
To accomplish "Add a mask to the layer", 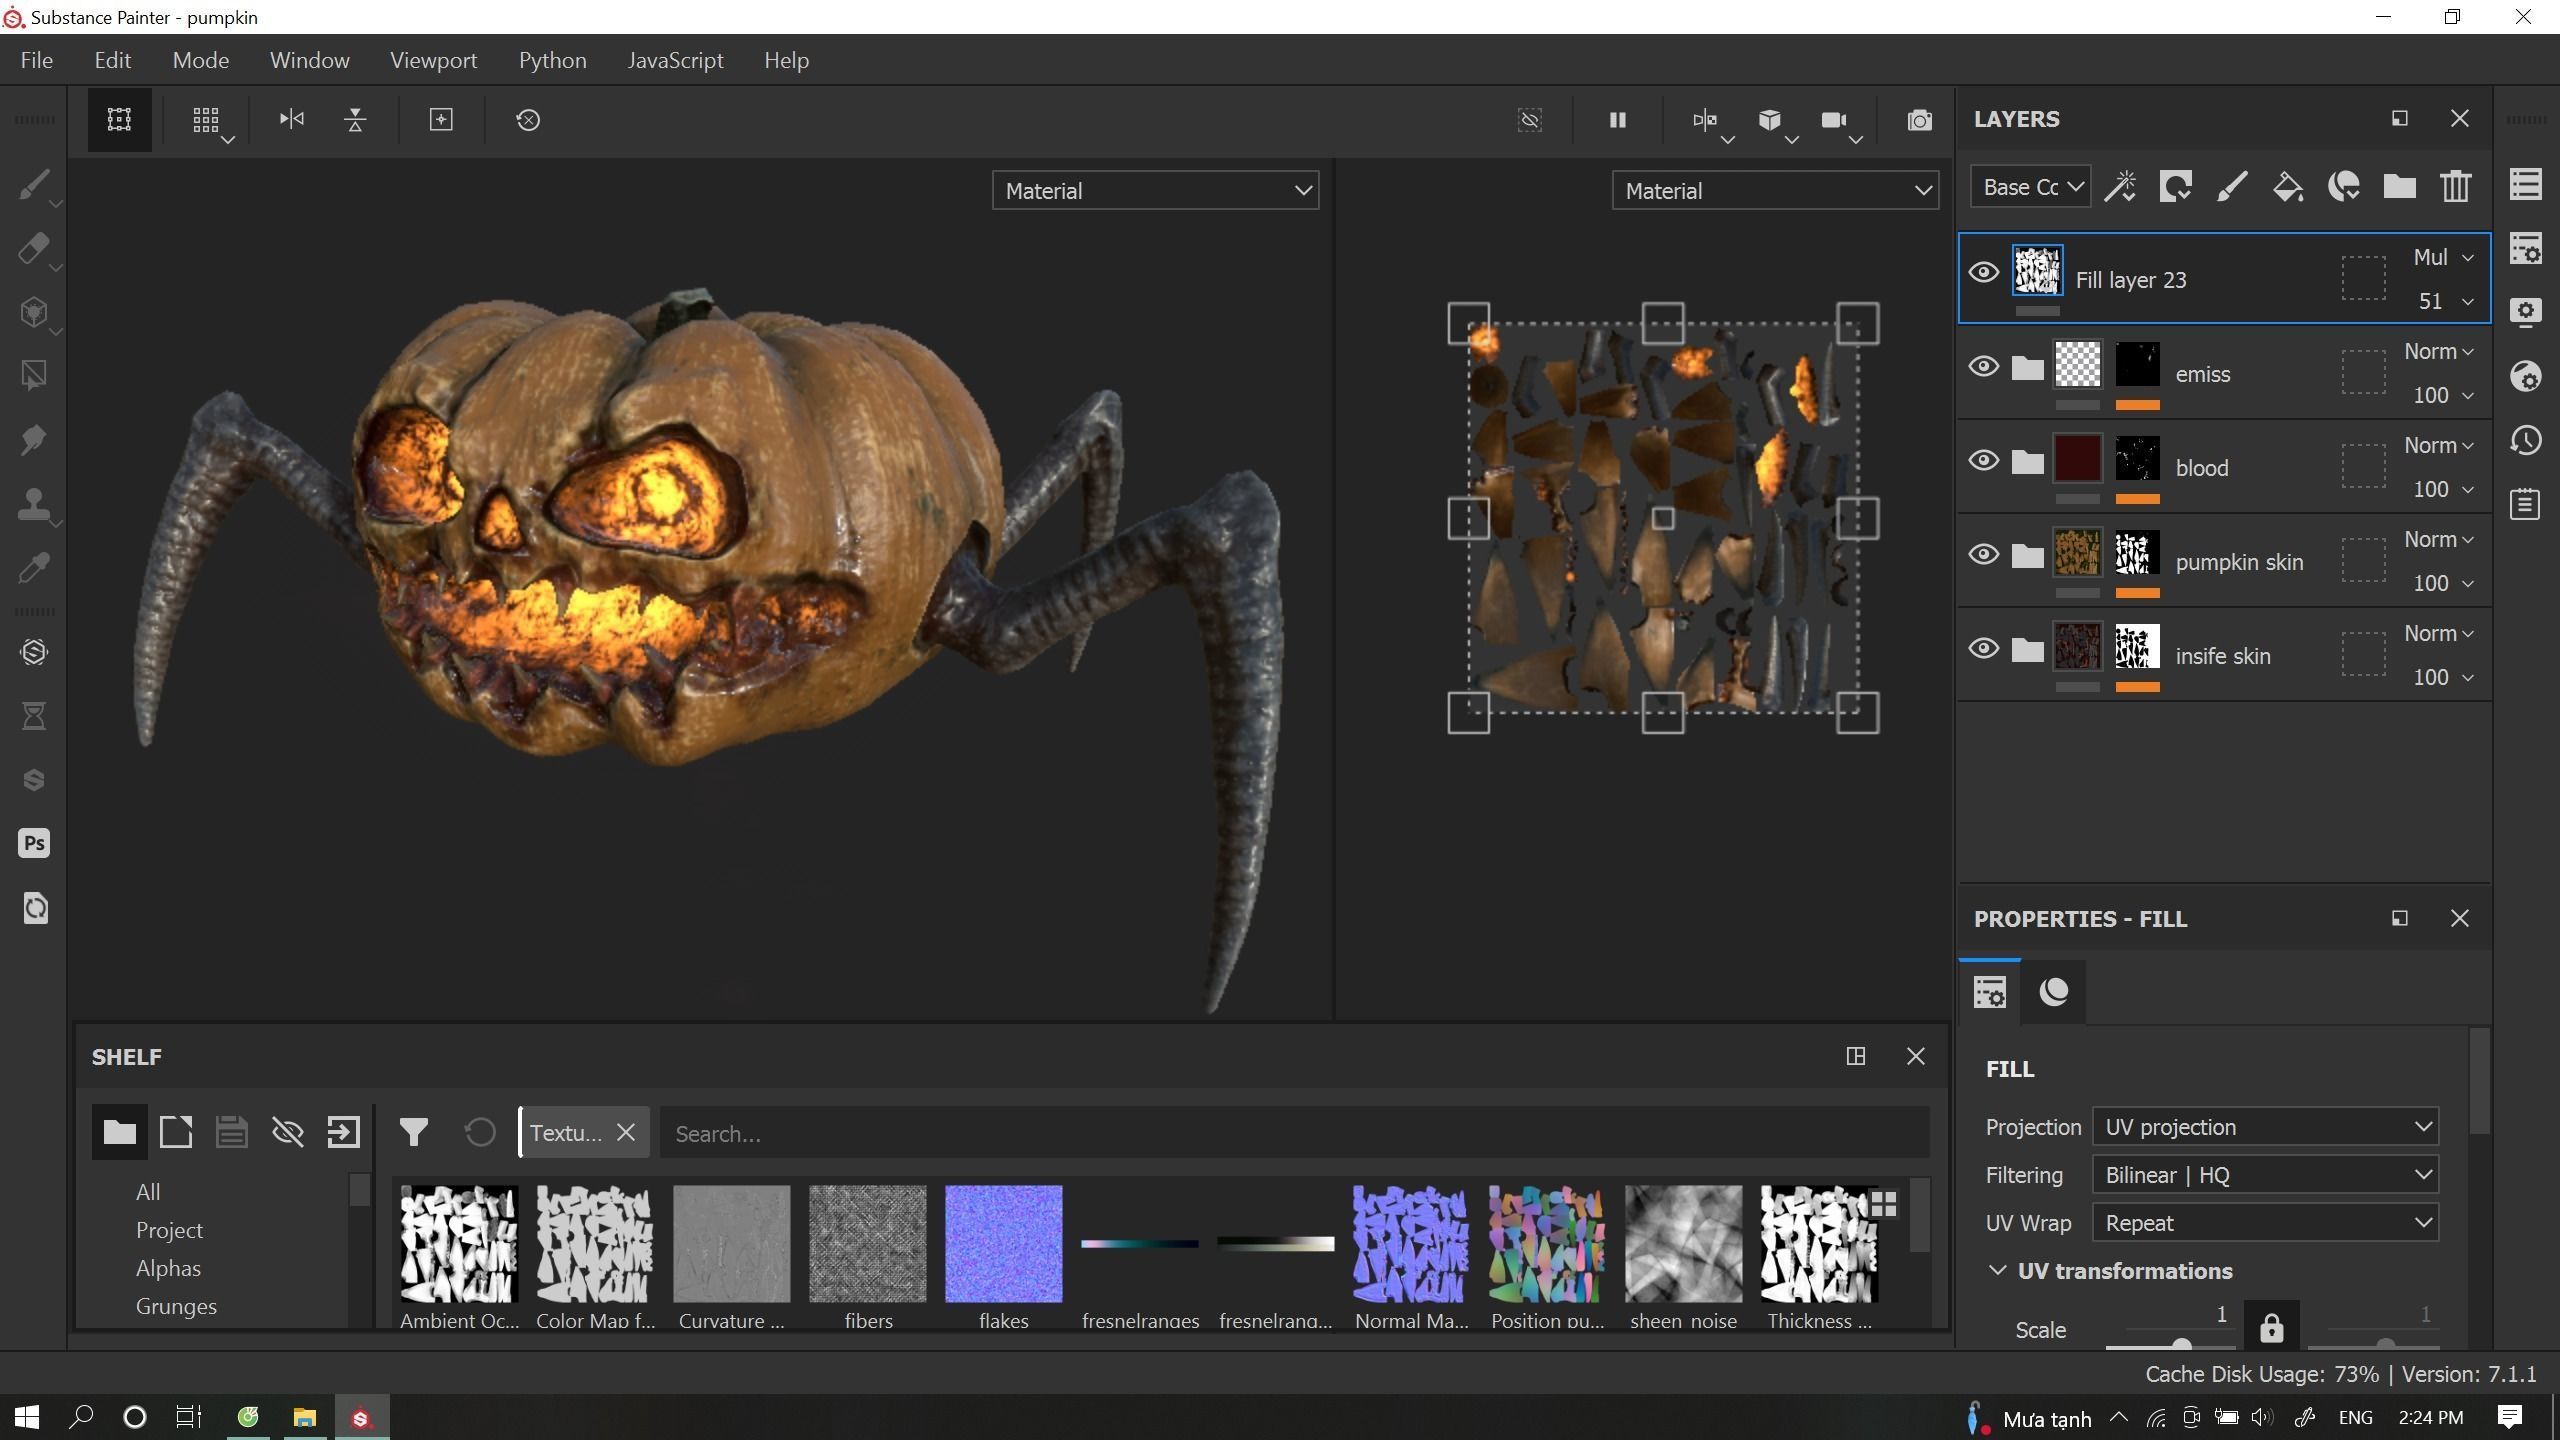I will click(2176, 187).
